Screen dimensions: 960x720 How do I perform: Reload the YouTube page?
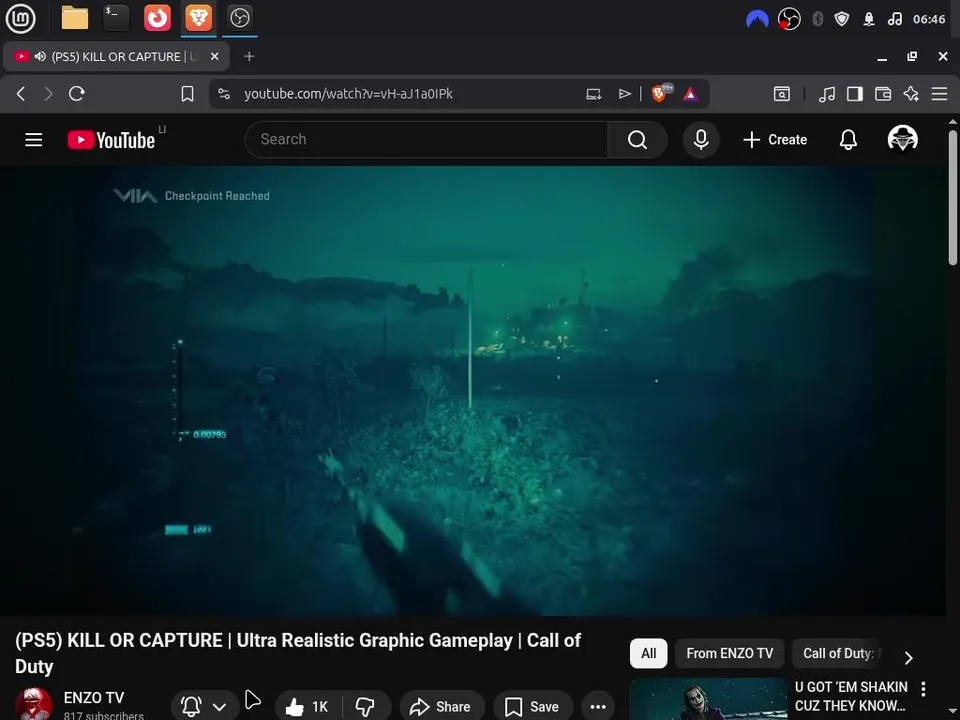[x=77, y=94]
